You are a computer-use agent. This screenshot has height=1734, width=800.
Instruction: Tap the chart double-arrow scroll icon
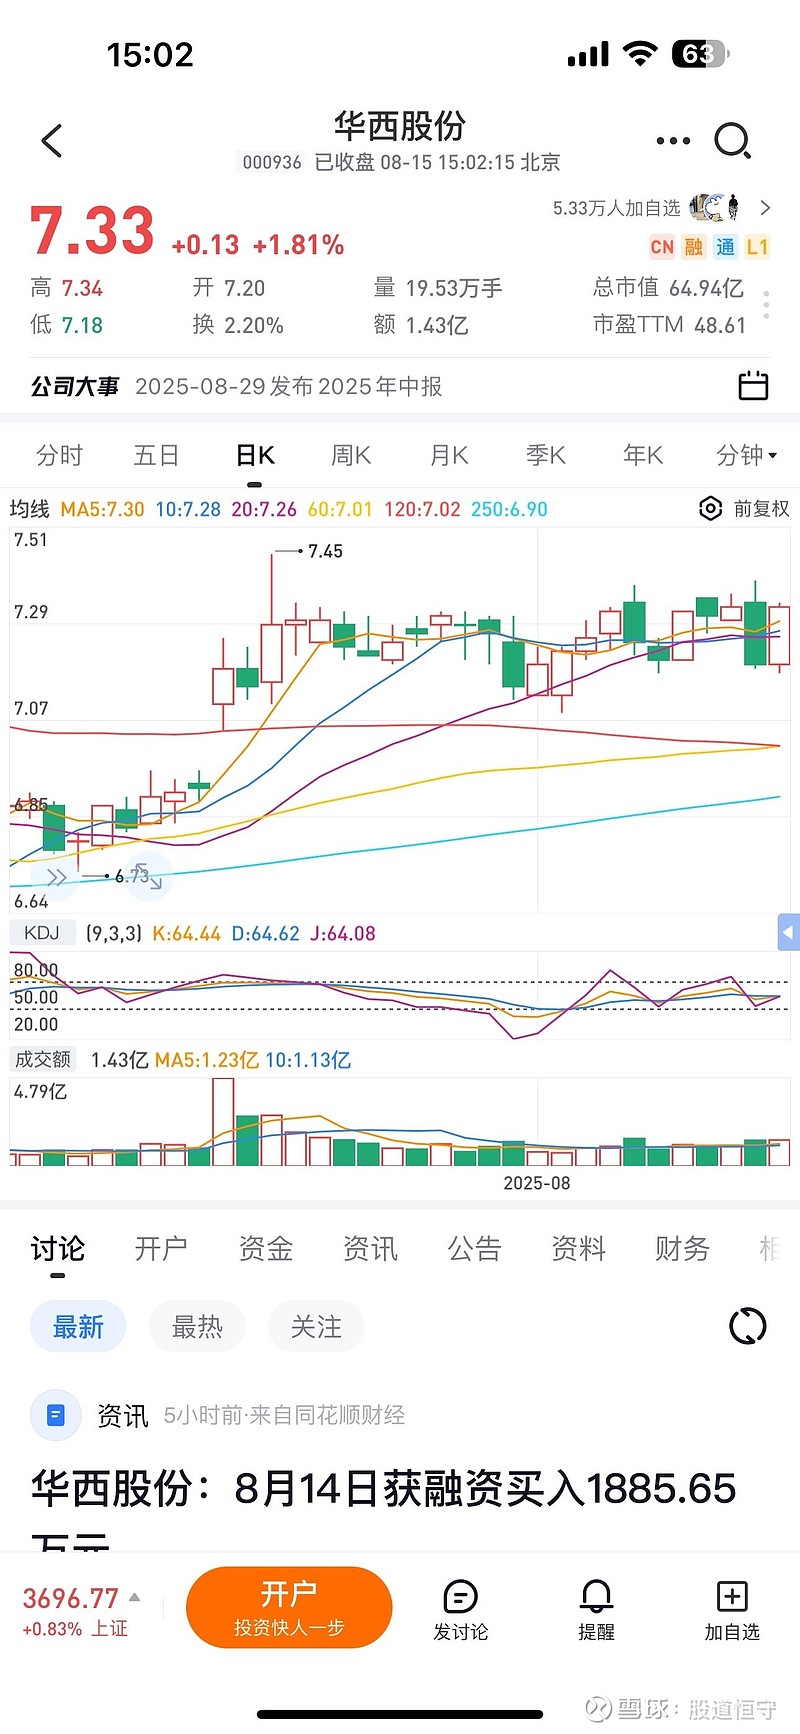tap(56, 877)
